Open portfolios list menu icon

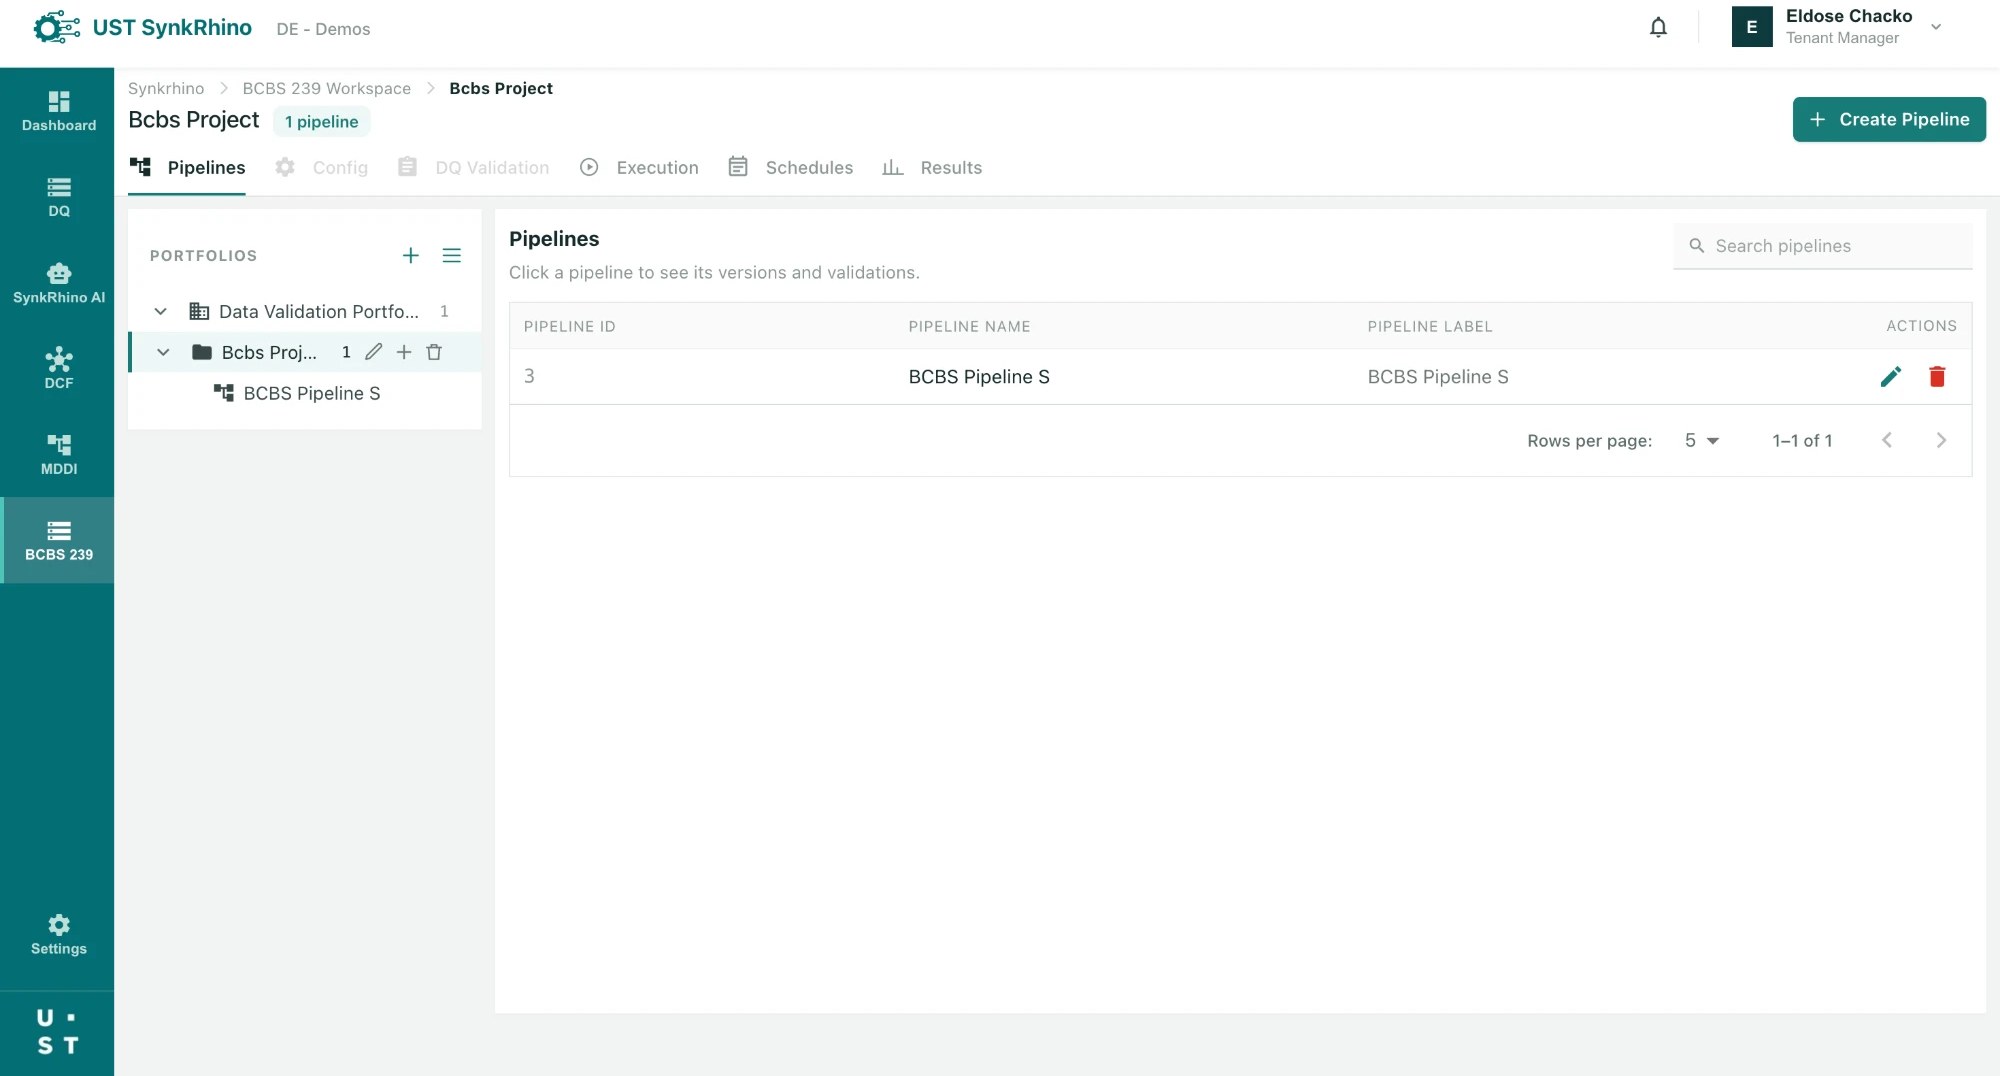pyautogui.click(x=452, y=256)
